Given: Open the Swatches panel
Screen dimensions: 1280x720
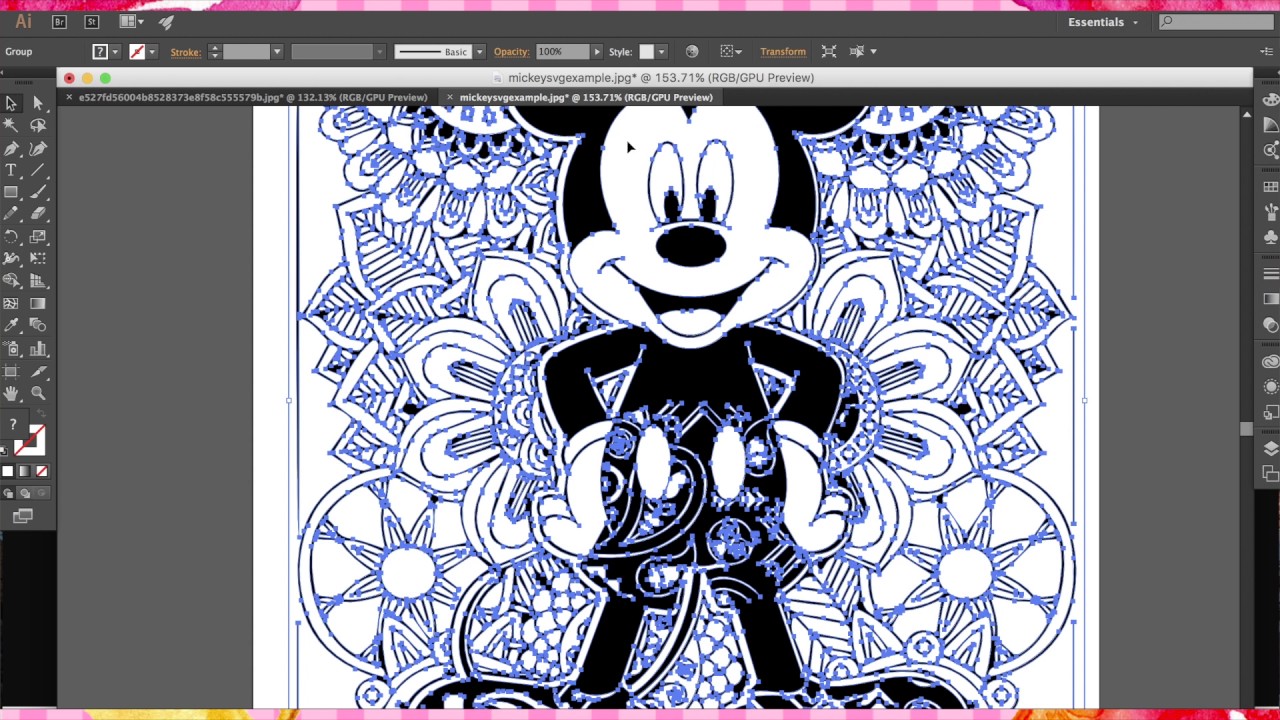Looking at the screenshot, I should pos(1271,187).
